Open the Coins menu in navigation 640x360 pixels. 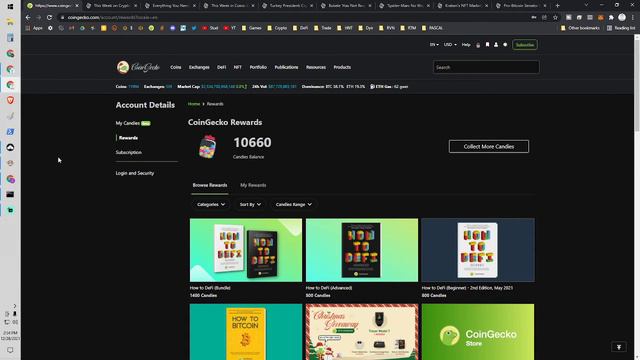tap(176, 67)
